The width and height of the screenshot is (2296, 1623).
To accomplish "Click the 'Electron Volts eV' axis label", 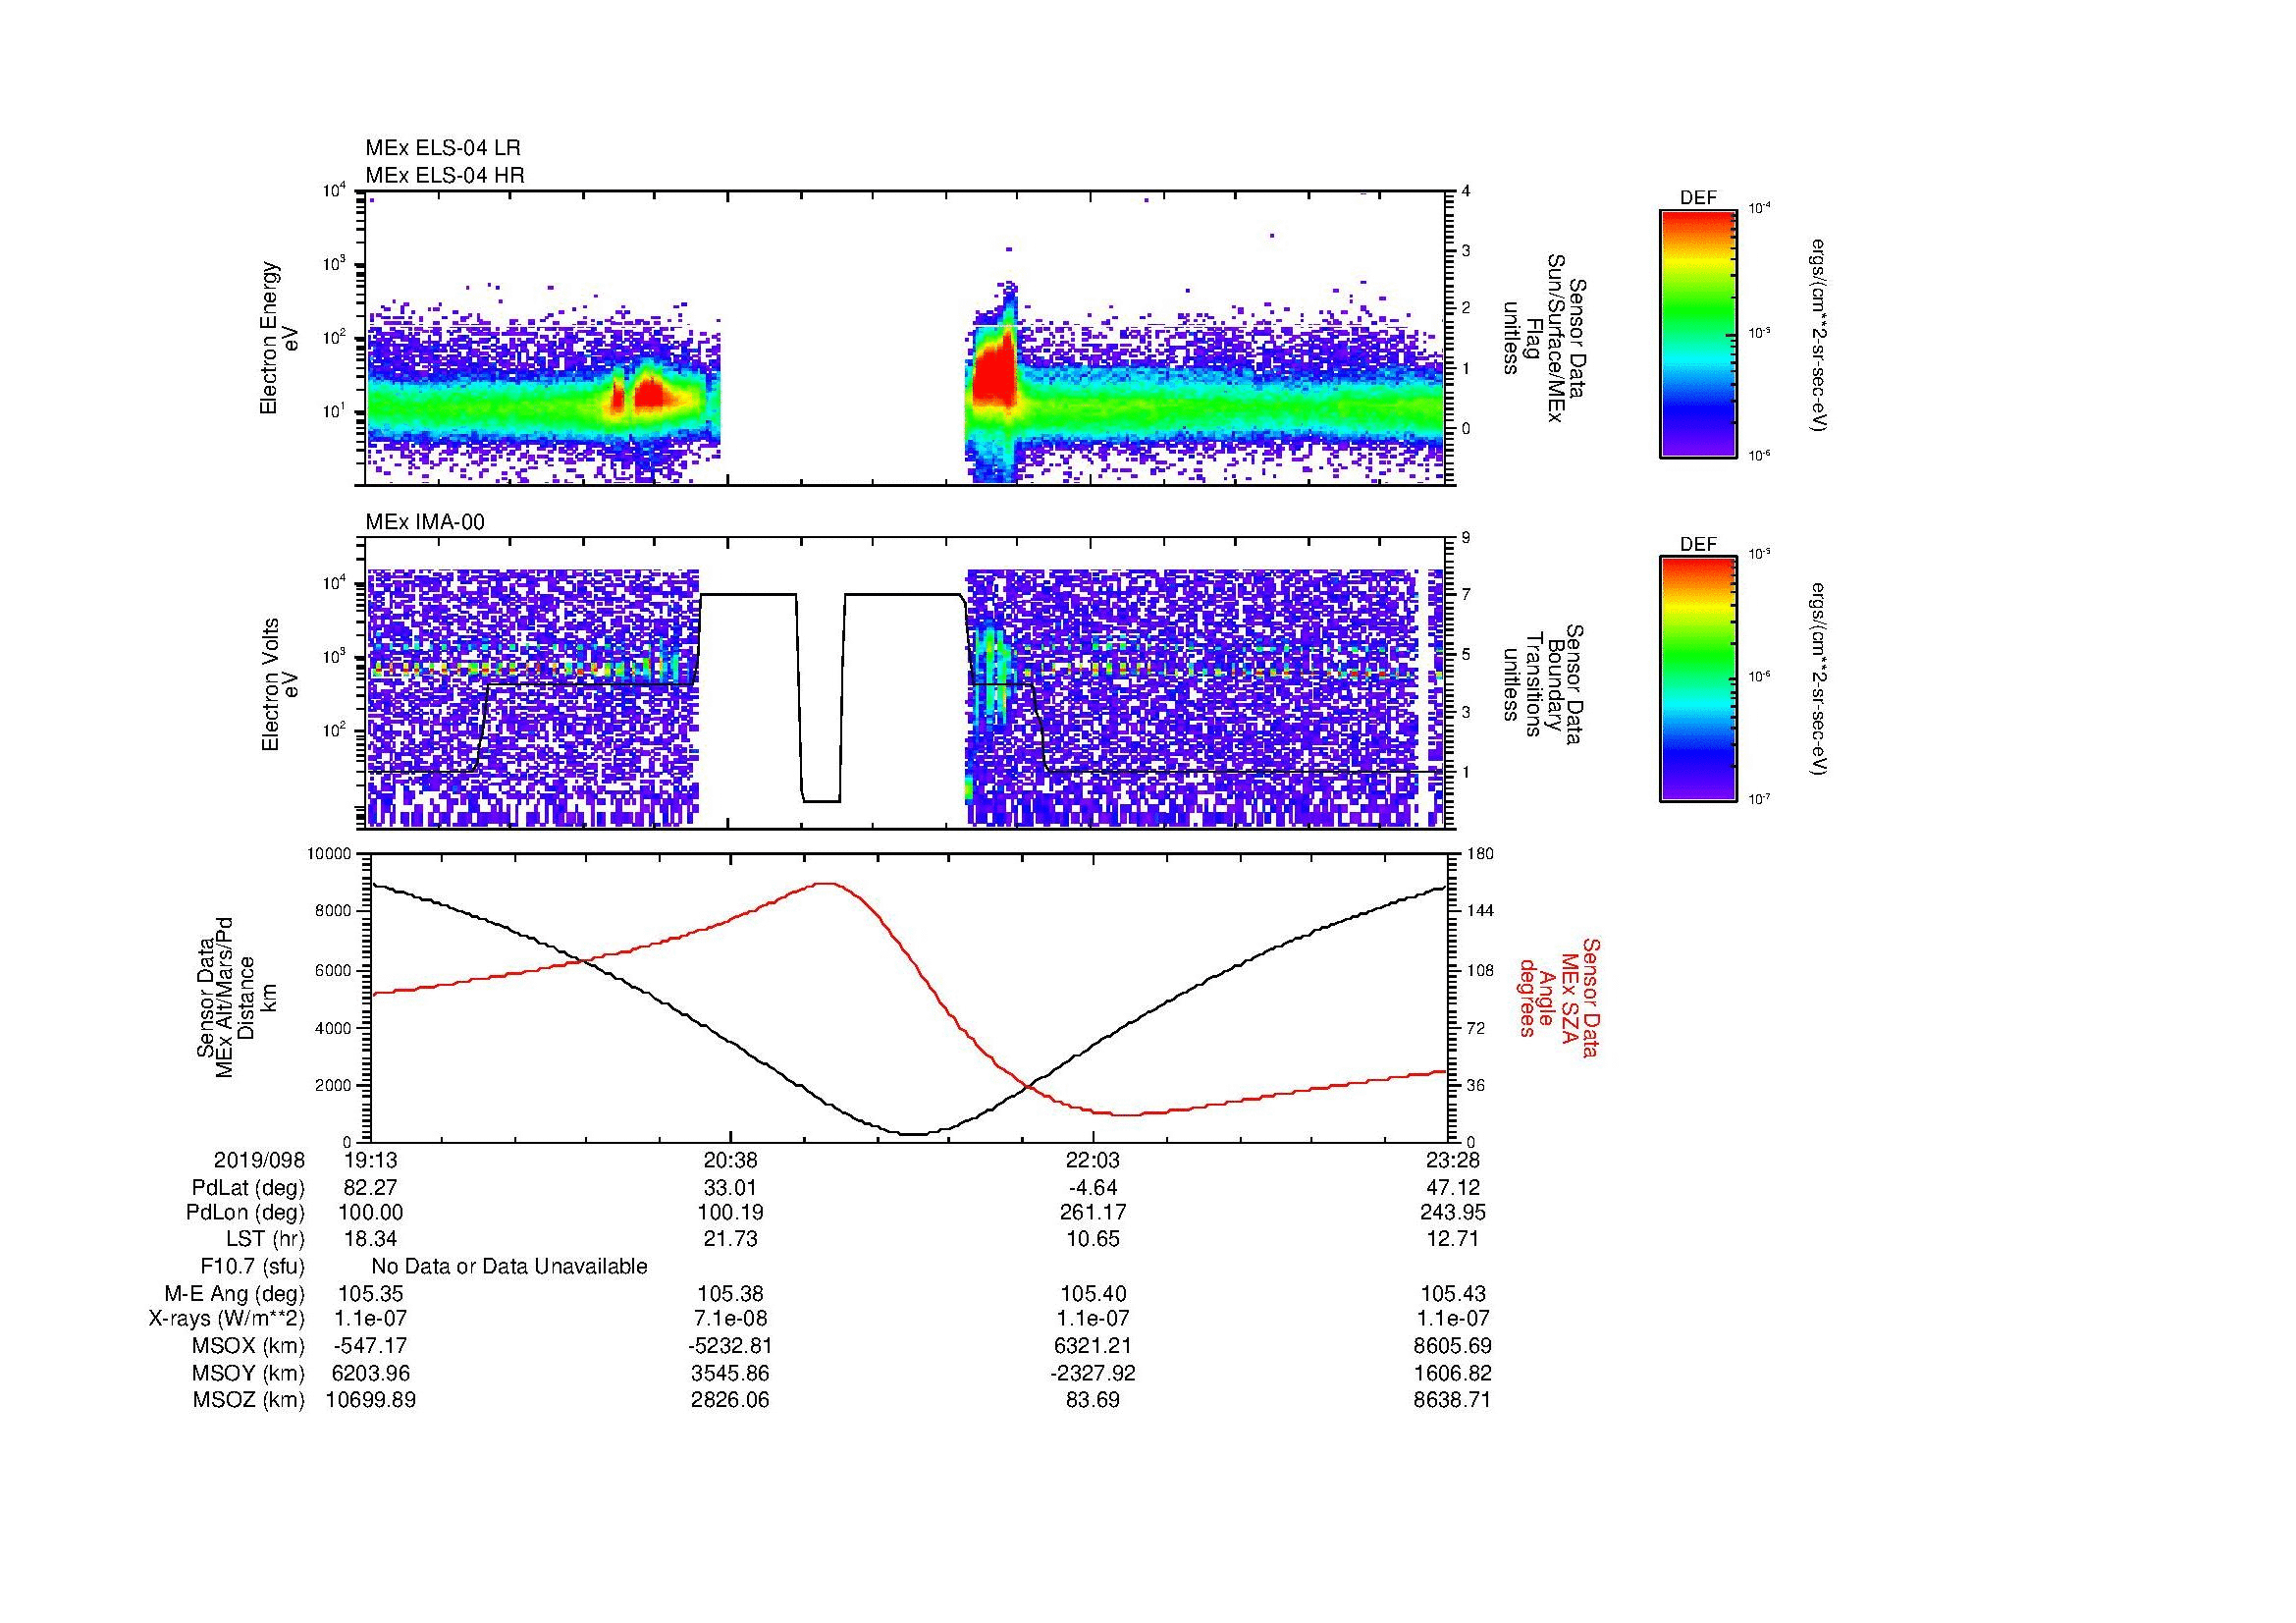I will [x=280, y=684].
